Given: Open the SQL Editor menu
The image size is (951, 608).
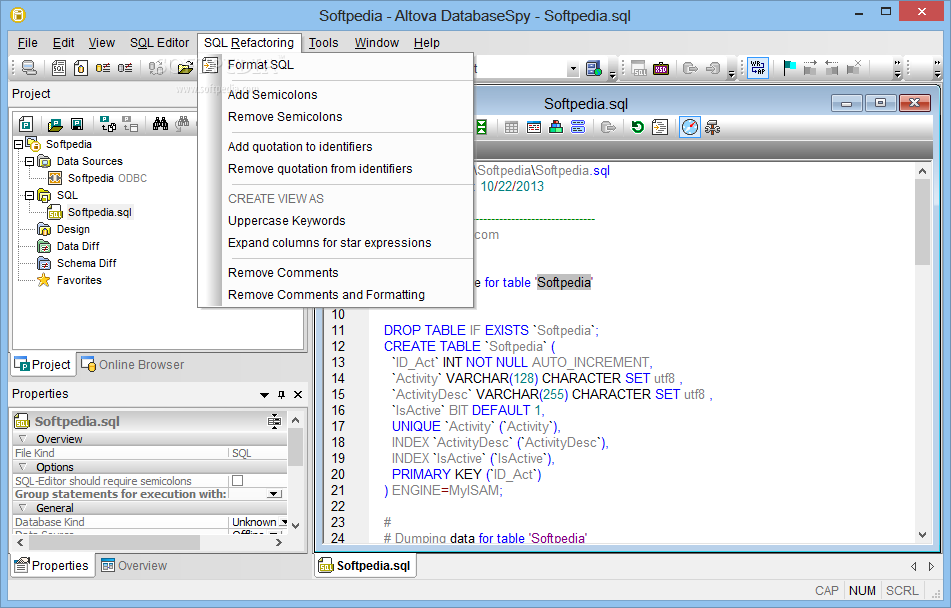Looking at the screenshot, I should (160, 43).
